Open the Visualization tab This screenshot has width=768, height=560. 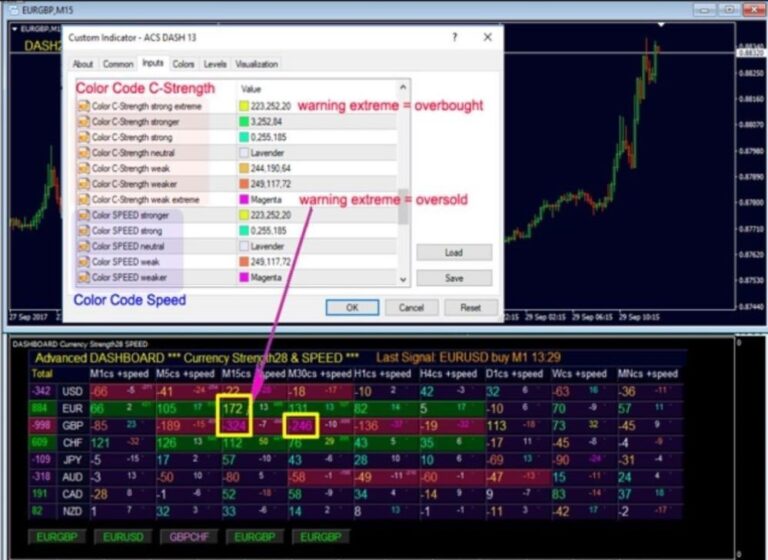click(x=256, y=64)
